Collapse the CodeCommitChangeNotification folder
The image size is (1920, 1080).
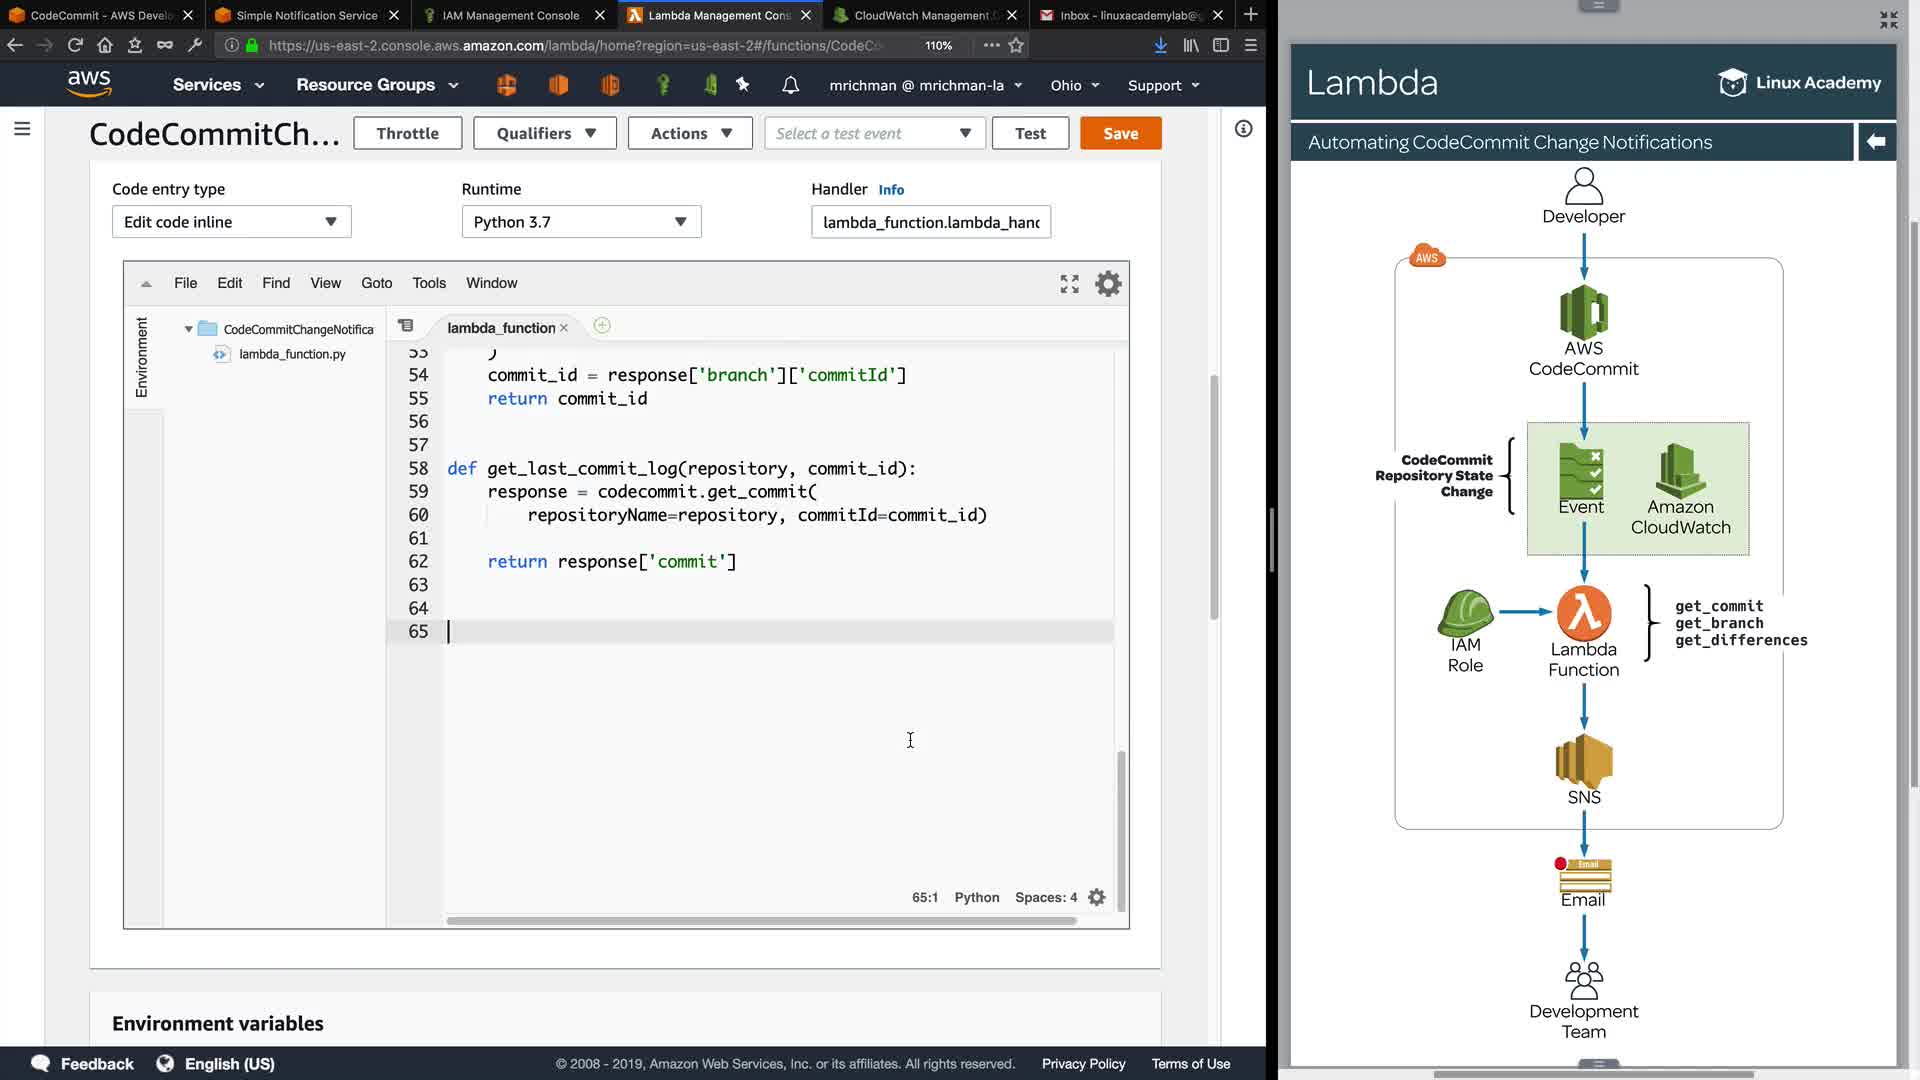click(188, 329)
